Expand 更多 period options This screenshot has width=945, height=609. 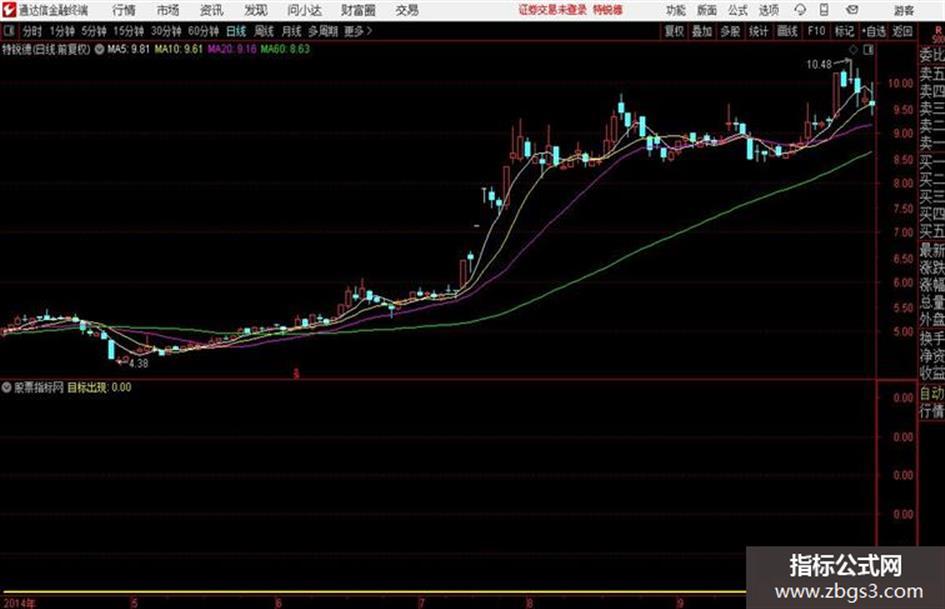[358, 31]
